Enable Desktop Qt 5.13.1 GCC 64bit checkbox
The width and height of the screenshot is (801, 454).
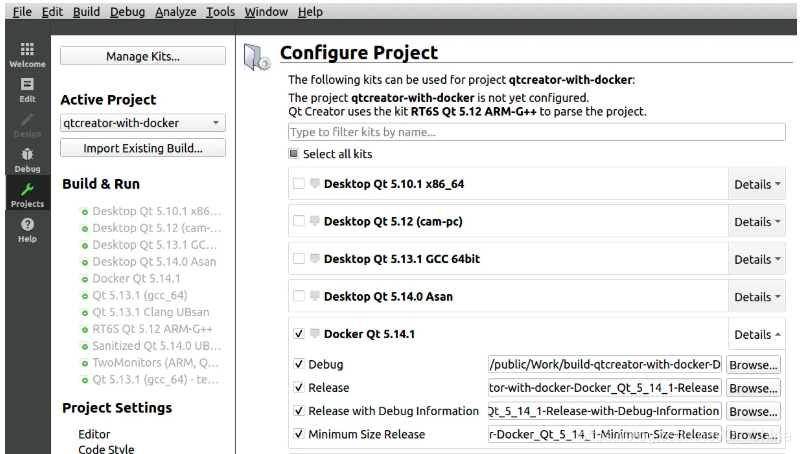[299, 258]
